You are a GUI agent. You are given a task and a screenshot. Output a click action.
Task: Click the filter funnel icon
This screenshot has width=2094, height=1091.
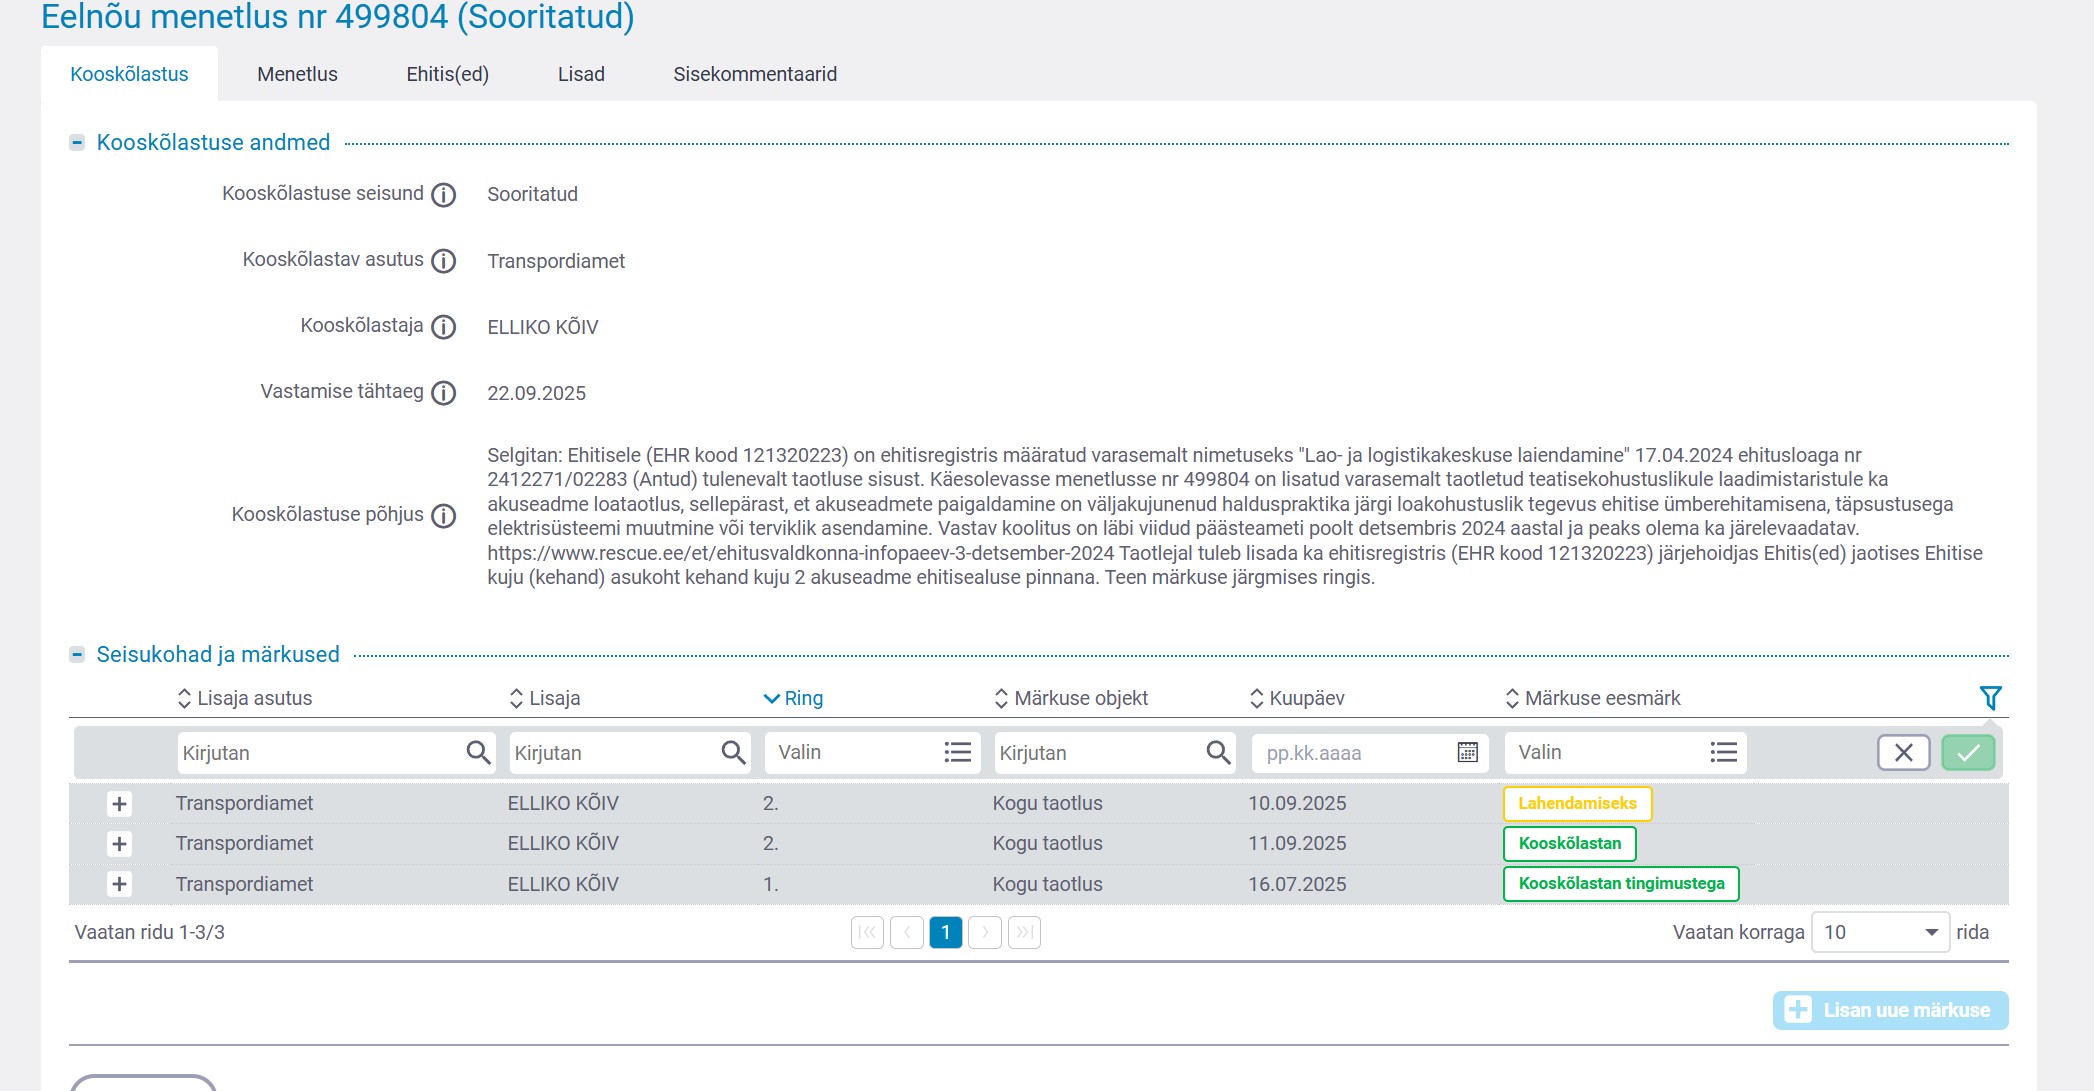pos(1990,698)
